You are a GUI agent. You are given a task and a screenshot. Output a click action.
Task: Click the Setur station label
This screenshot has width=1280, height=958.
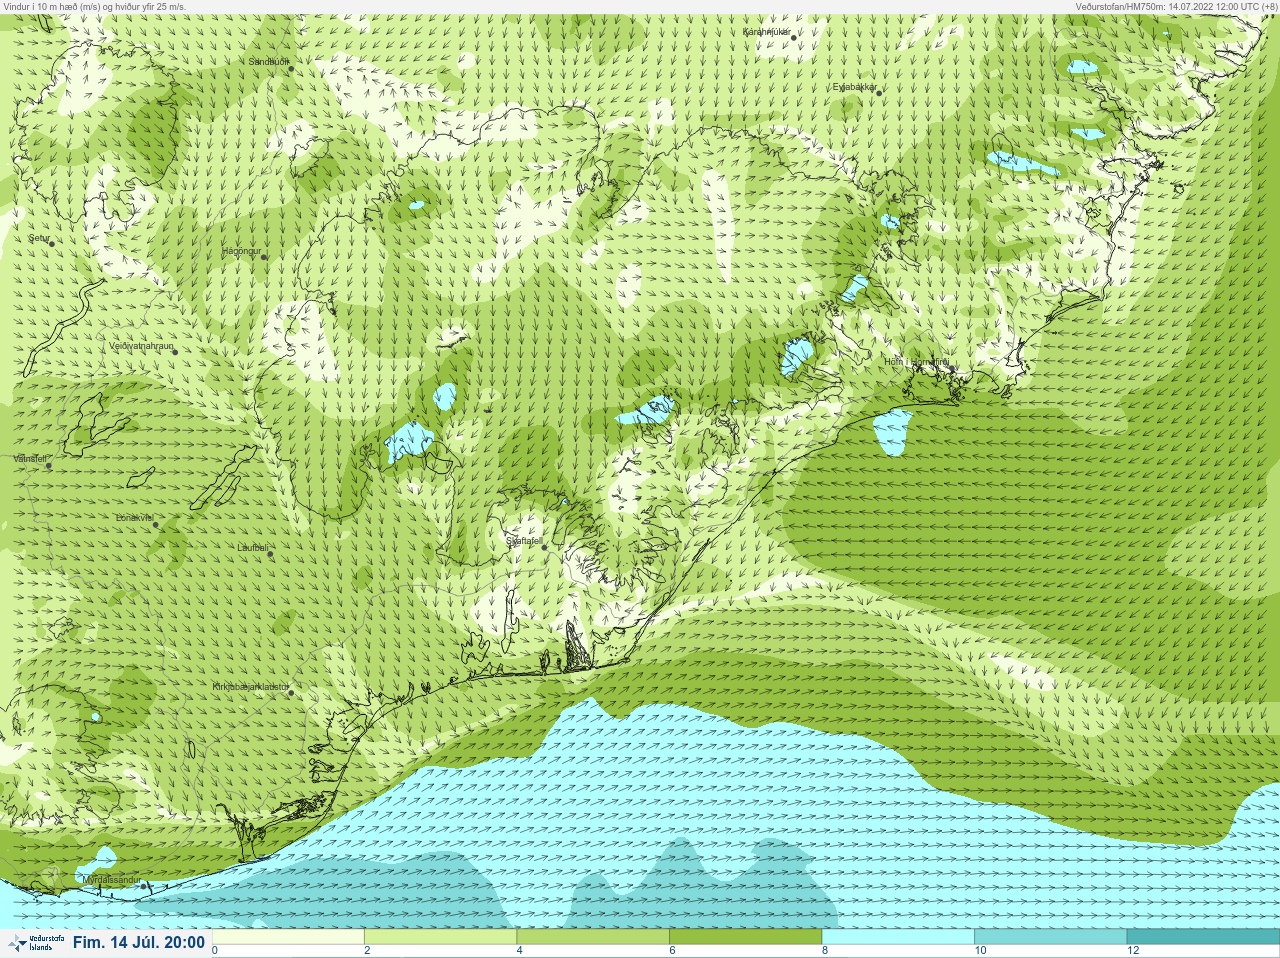39,239
